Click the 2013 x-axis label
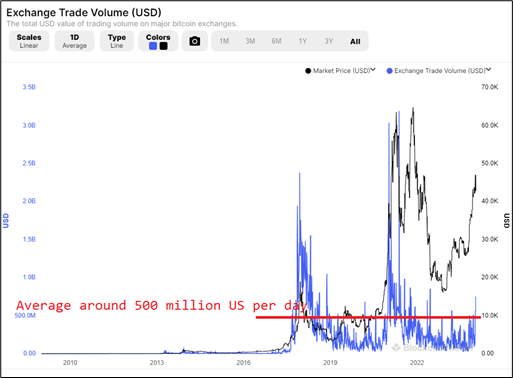 tap(157, 363)
